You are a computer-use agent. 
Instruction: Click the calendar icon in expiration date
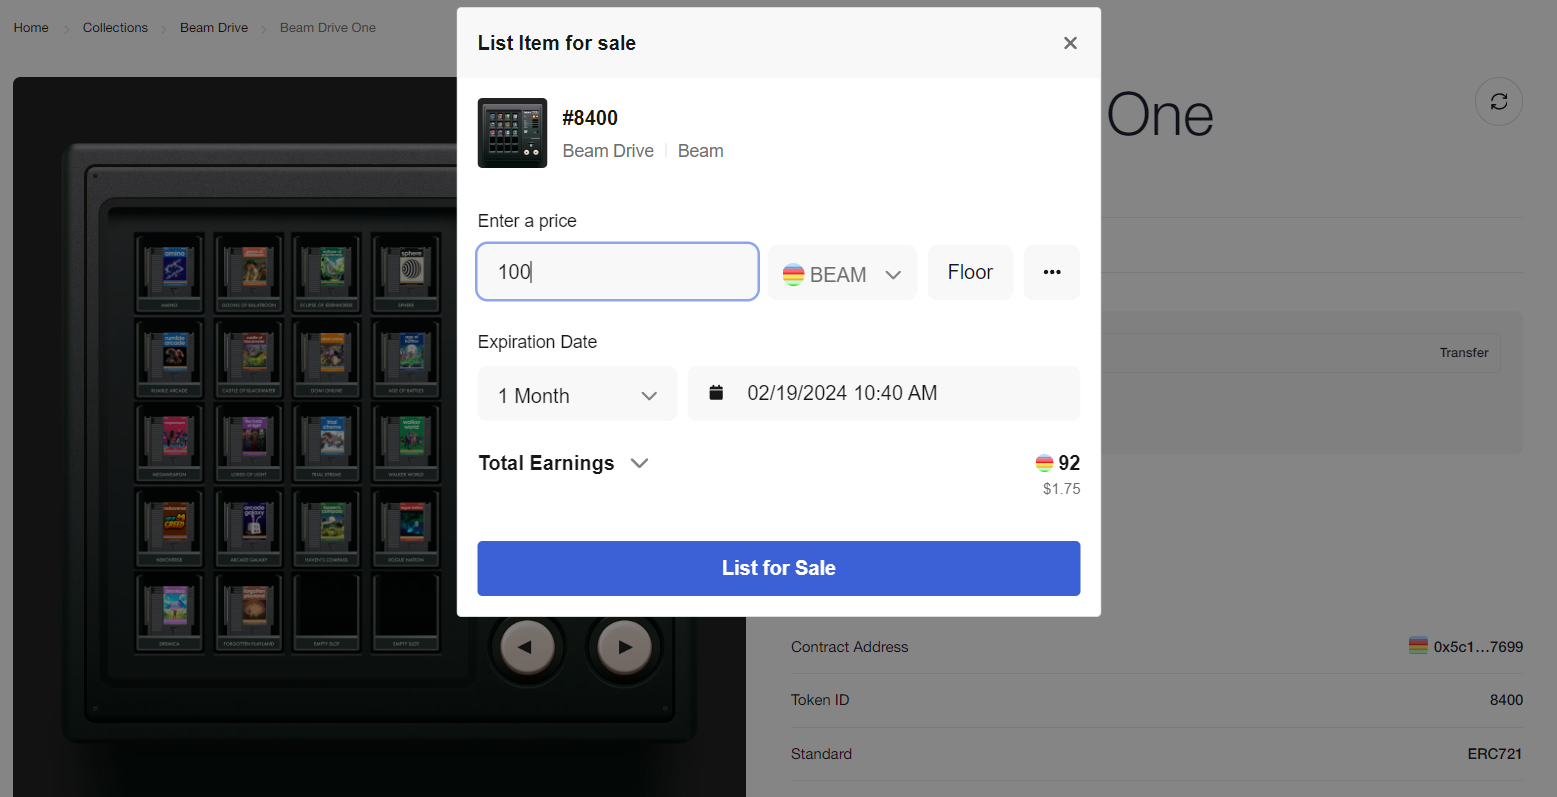point(716,393)
